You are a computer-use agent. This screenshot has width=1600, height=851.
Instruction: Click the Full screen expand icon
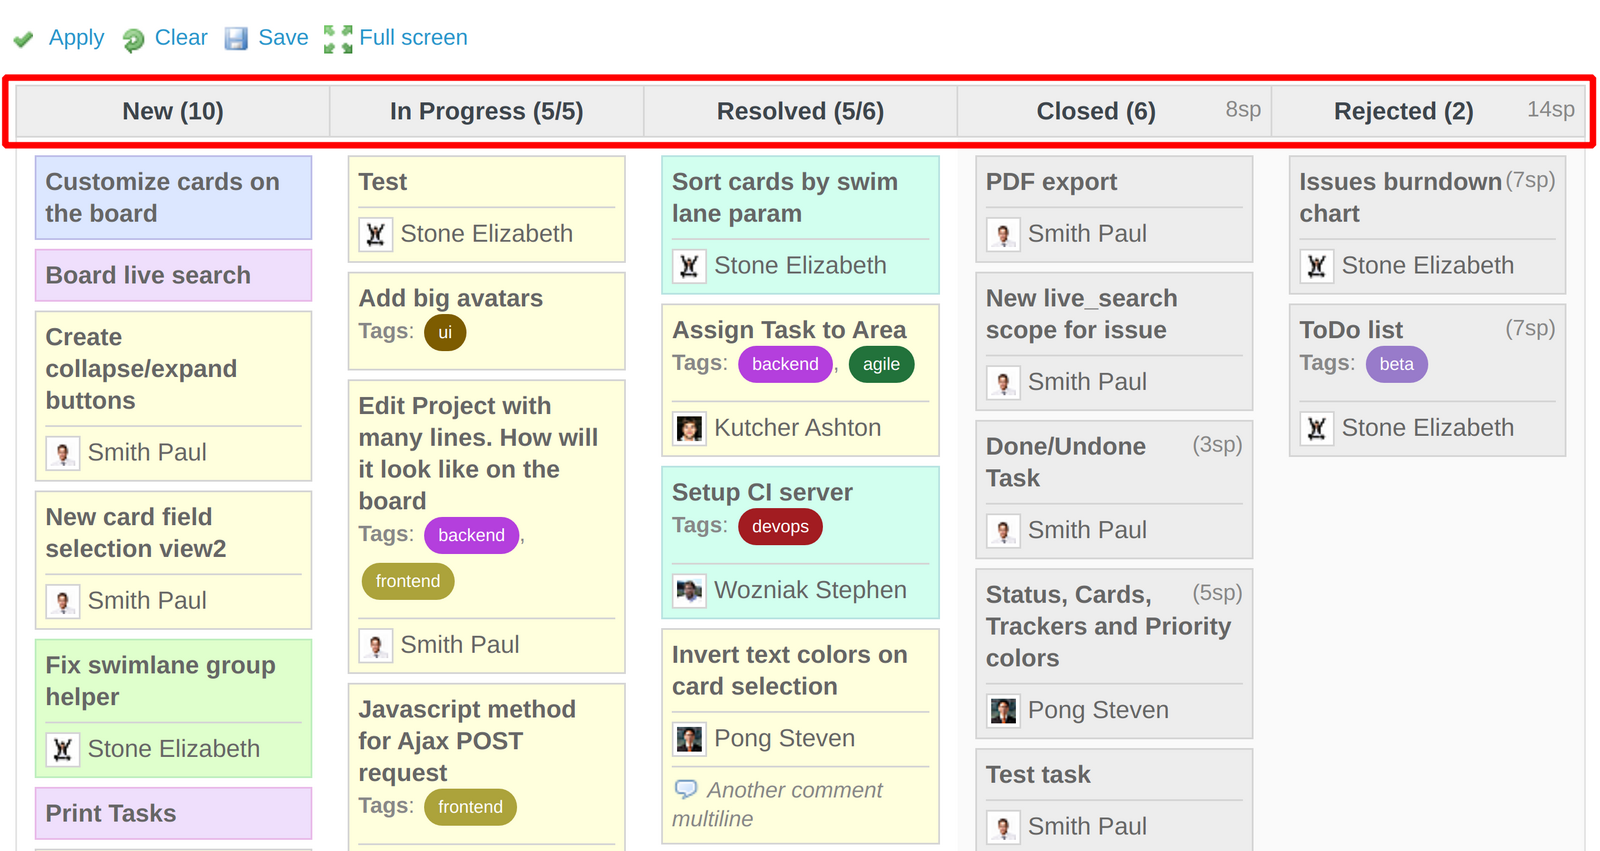point(336,38)
